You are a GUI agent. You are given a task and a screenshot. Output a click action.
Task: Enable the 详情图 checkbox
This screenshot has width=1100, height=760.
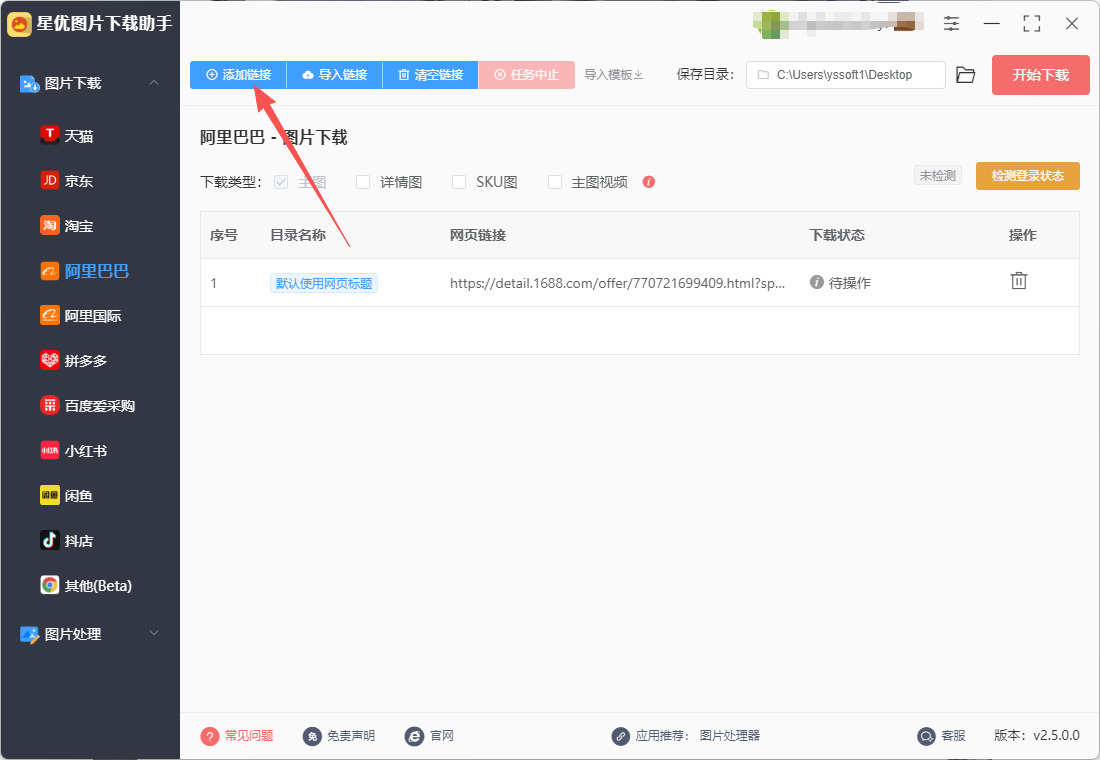[363, 182]
